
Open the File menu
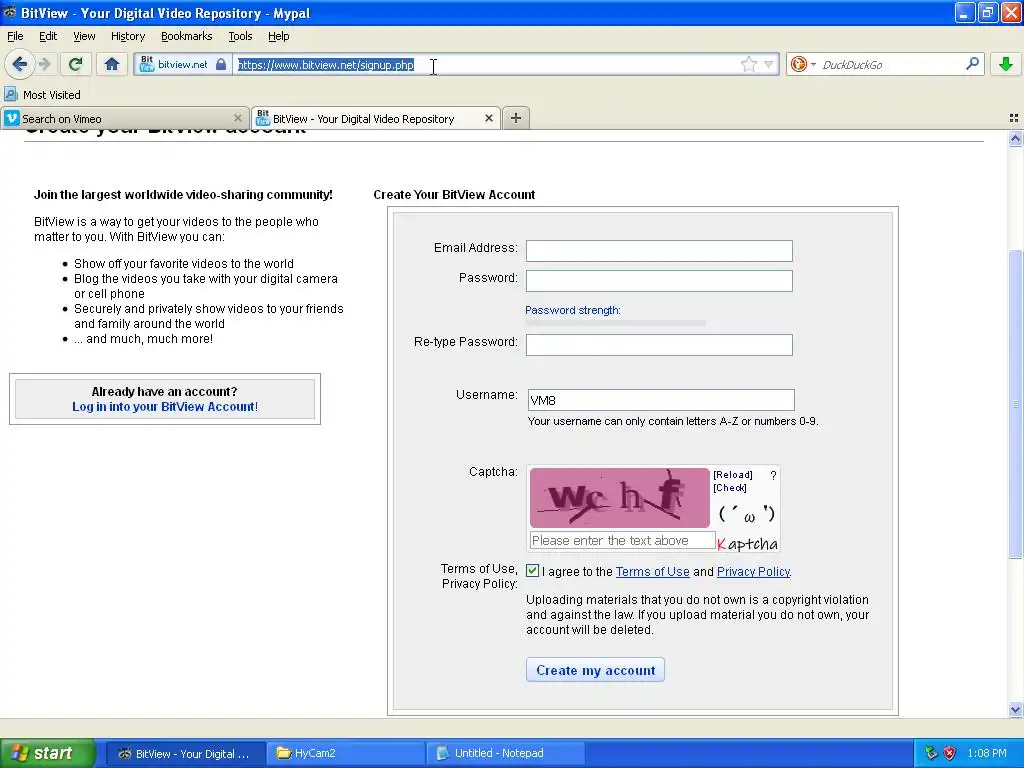15,36
